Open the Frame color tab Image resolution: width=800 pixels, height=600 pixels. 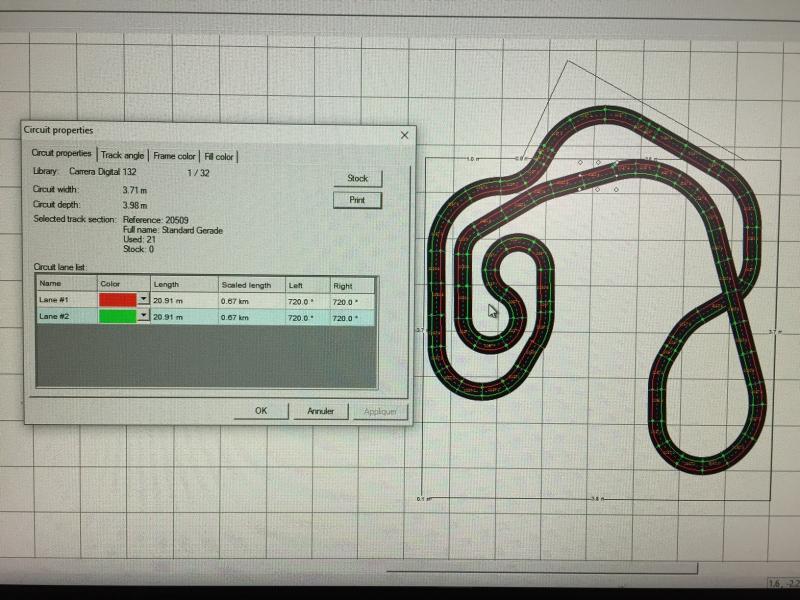[175, 157]
